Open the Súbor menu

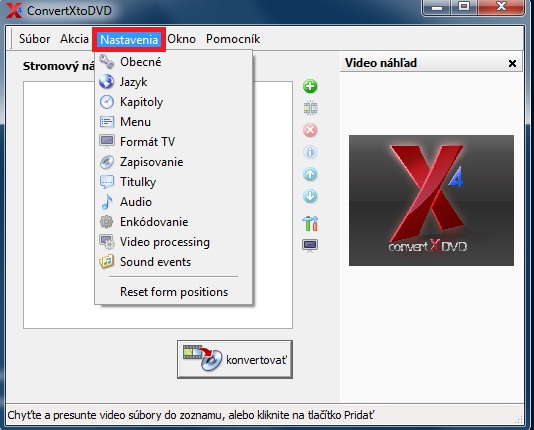pyautogui.click(x=34, y=39)
